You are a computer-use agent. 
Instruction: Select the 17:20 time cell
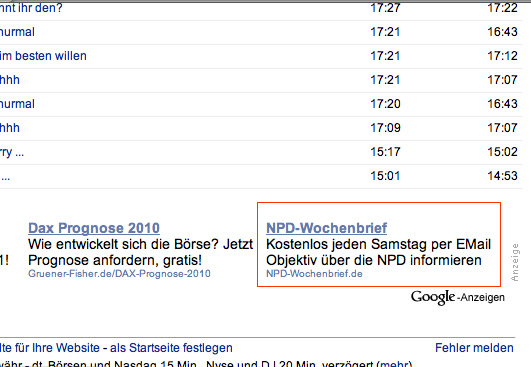[385, 104]
